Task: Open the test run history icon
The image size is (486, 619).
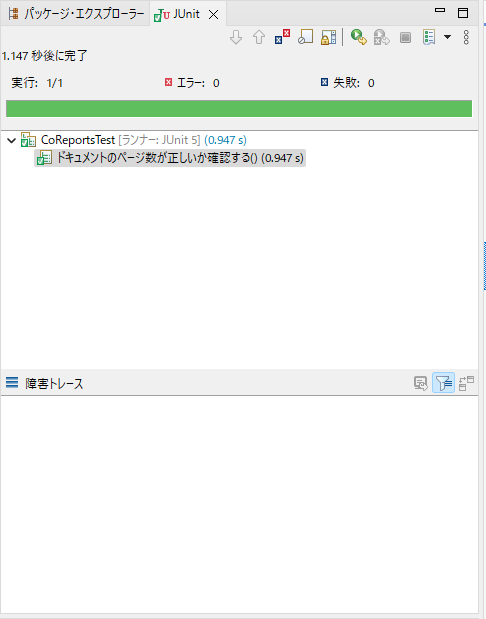Action: (429, 37)
